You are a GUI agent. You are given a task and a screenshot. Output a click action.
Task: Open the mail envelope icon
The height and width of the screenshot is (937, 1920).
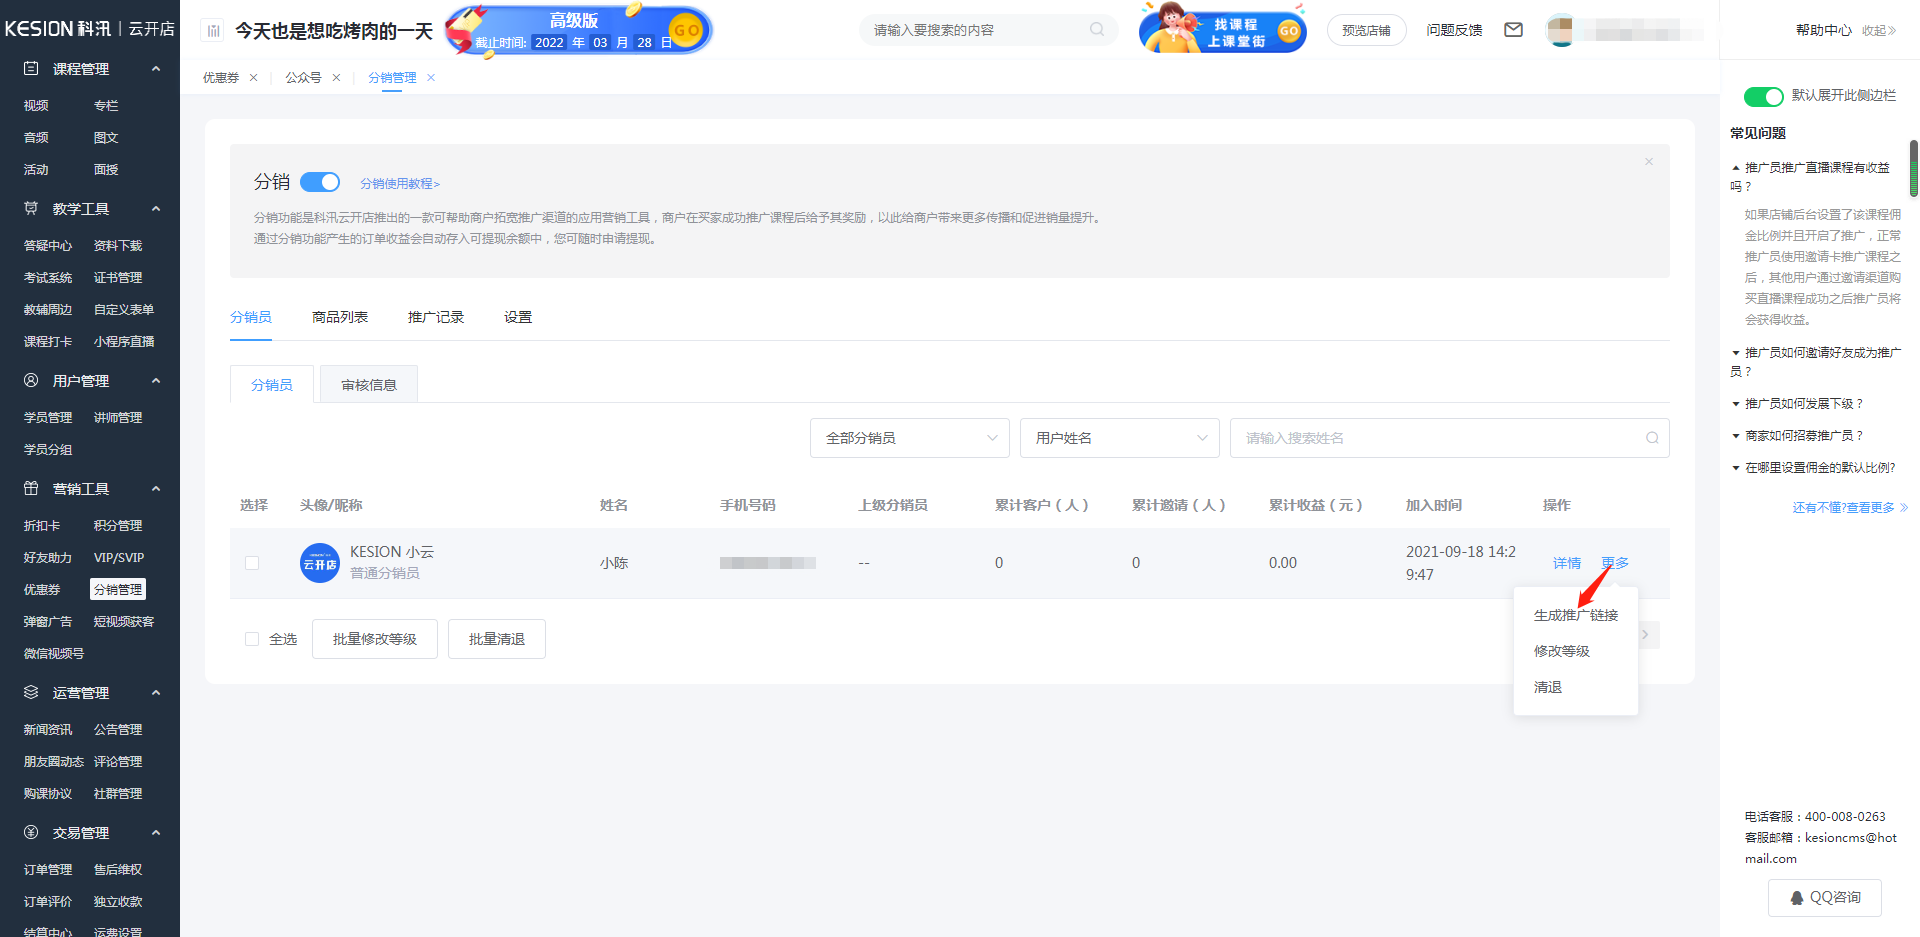[1514, 30]
